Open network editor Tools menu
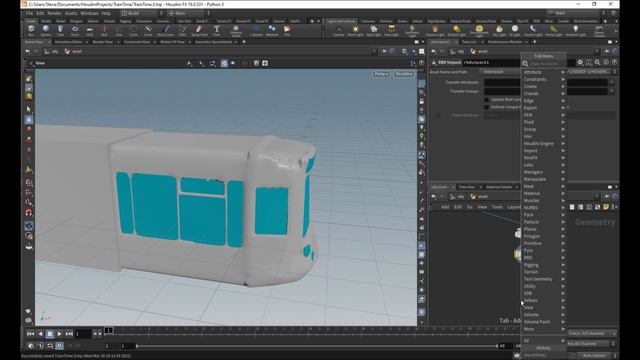 (497, 207)
